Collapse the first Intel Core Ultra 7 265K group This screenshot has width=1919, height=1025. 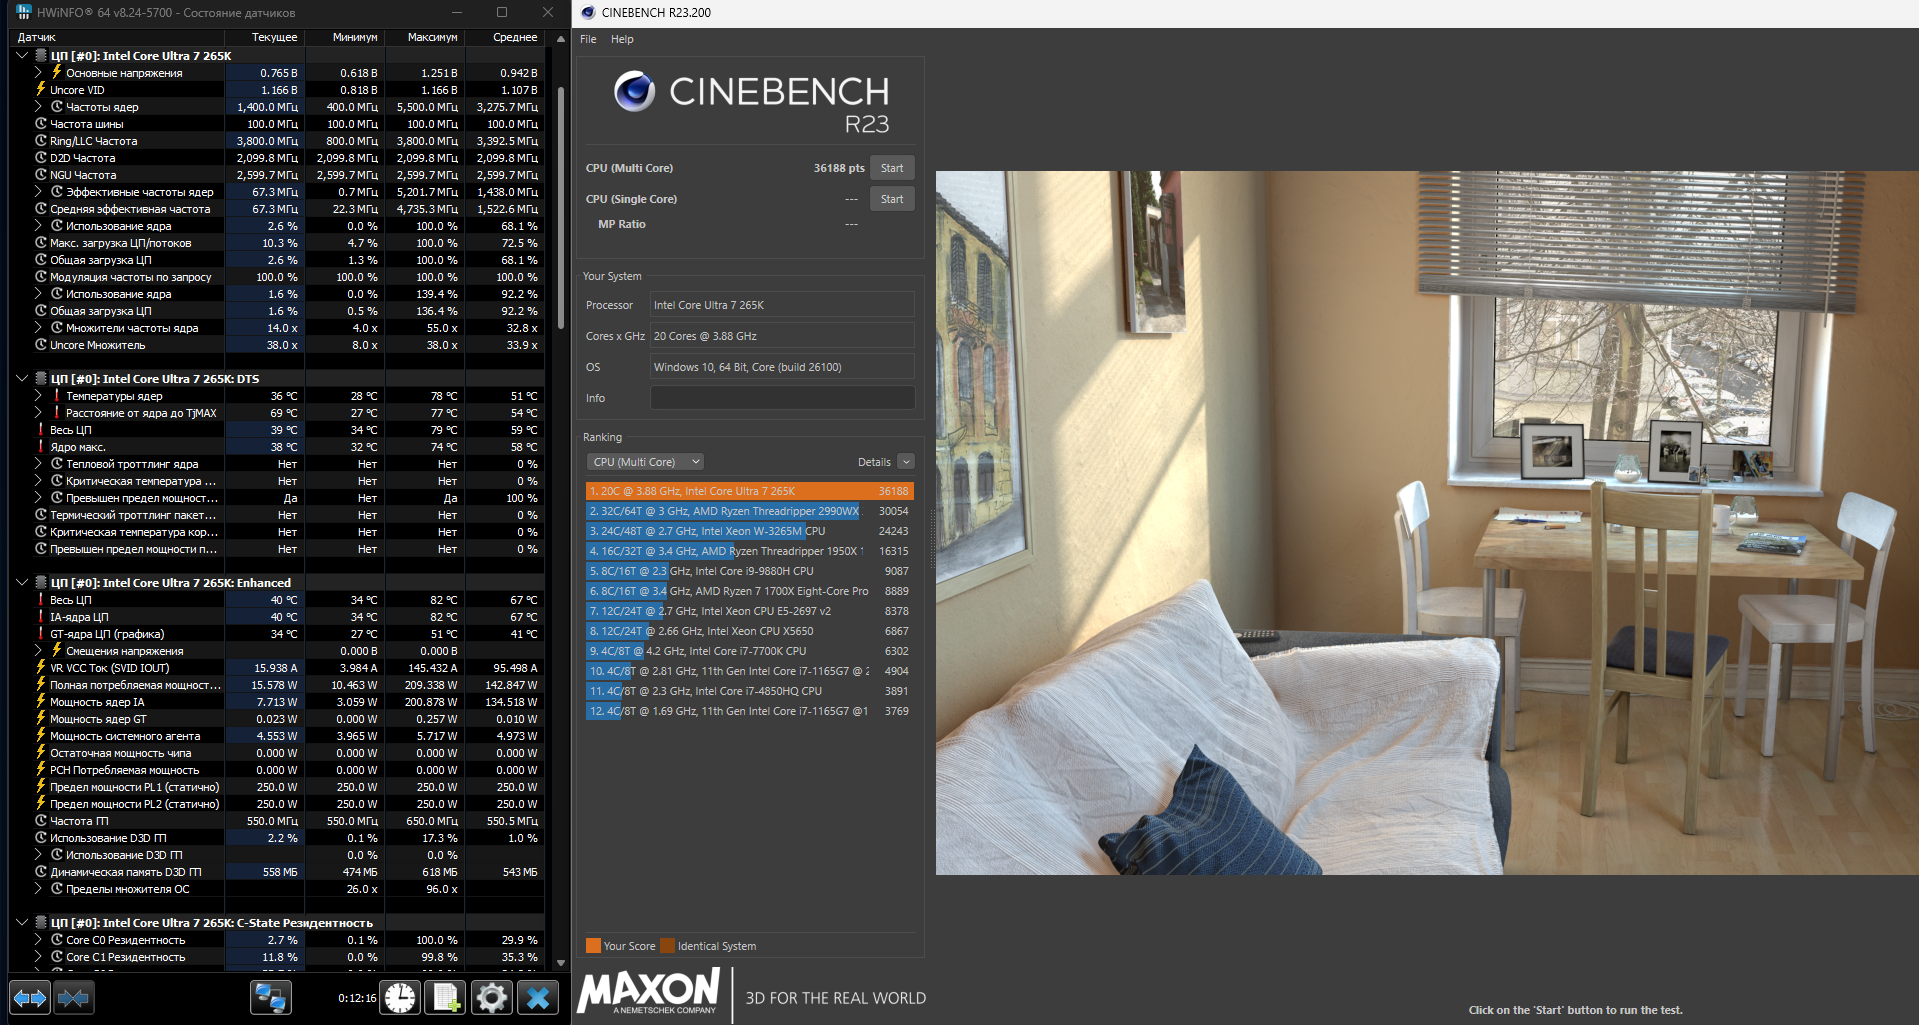coord(22,55)
